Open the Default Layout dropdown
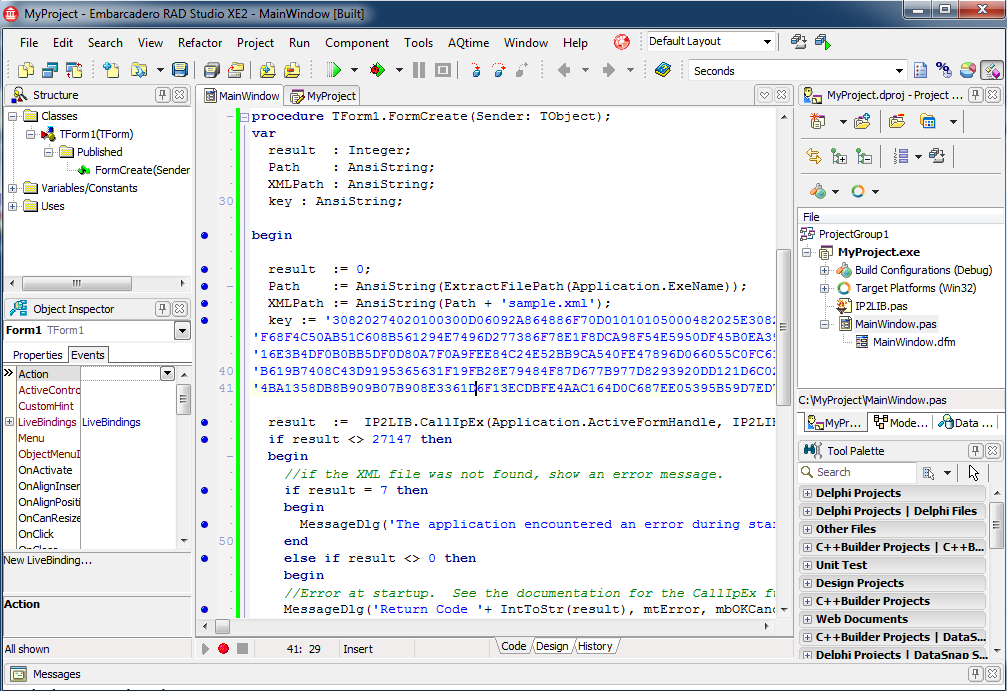 coord(767,42)
